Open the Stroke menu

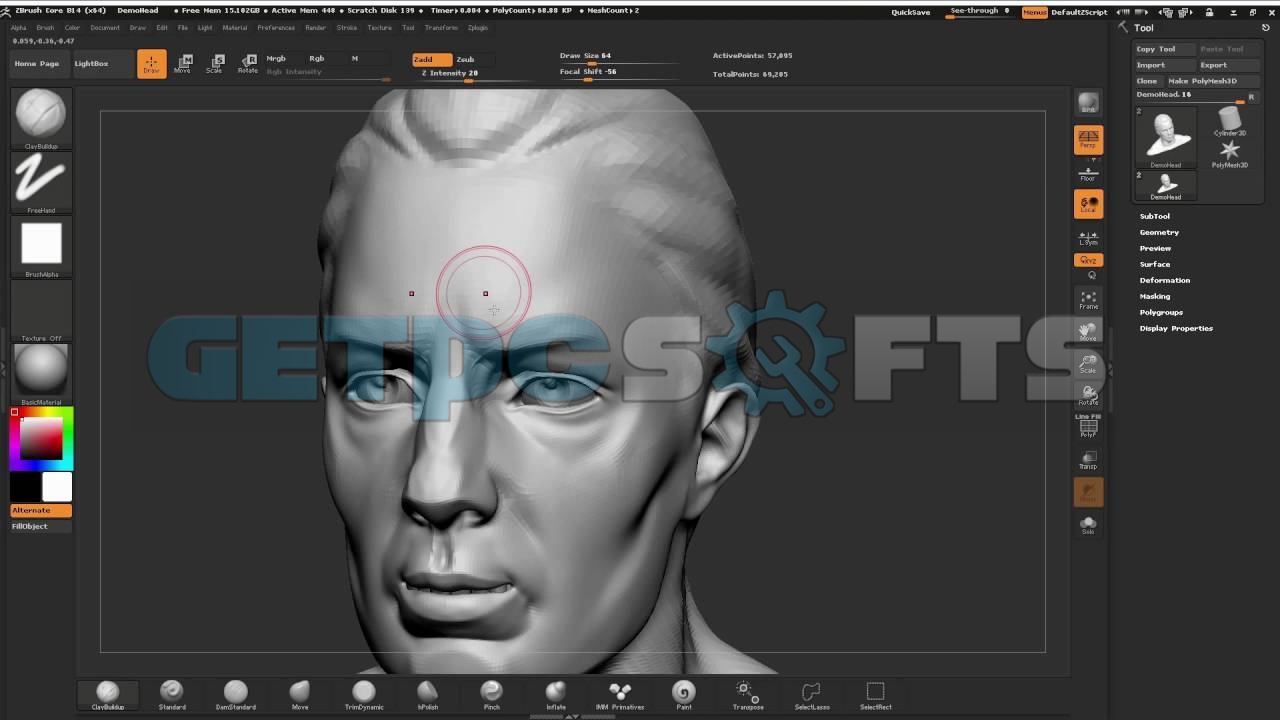tap(347, 28)
